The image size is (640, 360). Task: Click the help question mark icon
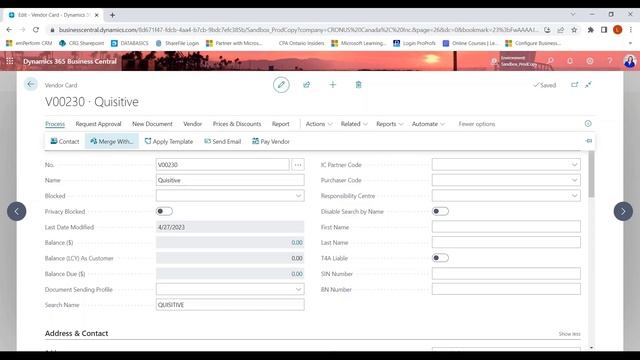609,61
